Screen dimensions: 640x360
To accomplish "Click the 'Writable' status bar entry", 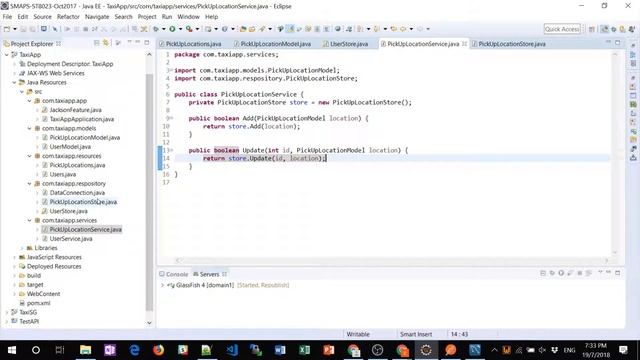I will pyautogui.click(x=358, y=334).
